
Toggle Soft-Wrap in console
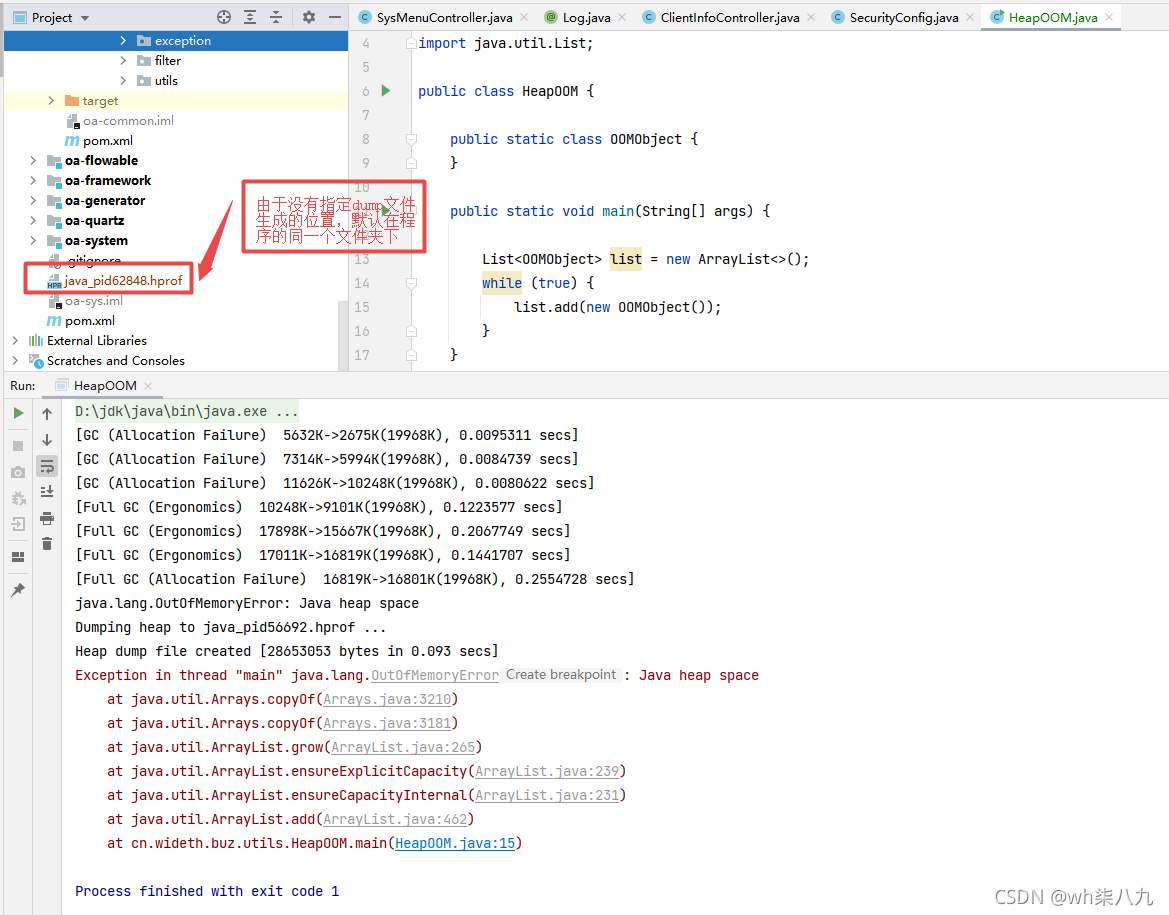[47, 466]
